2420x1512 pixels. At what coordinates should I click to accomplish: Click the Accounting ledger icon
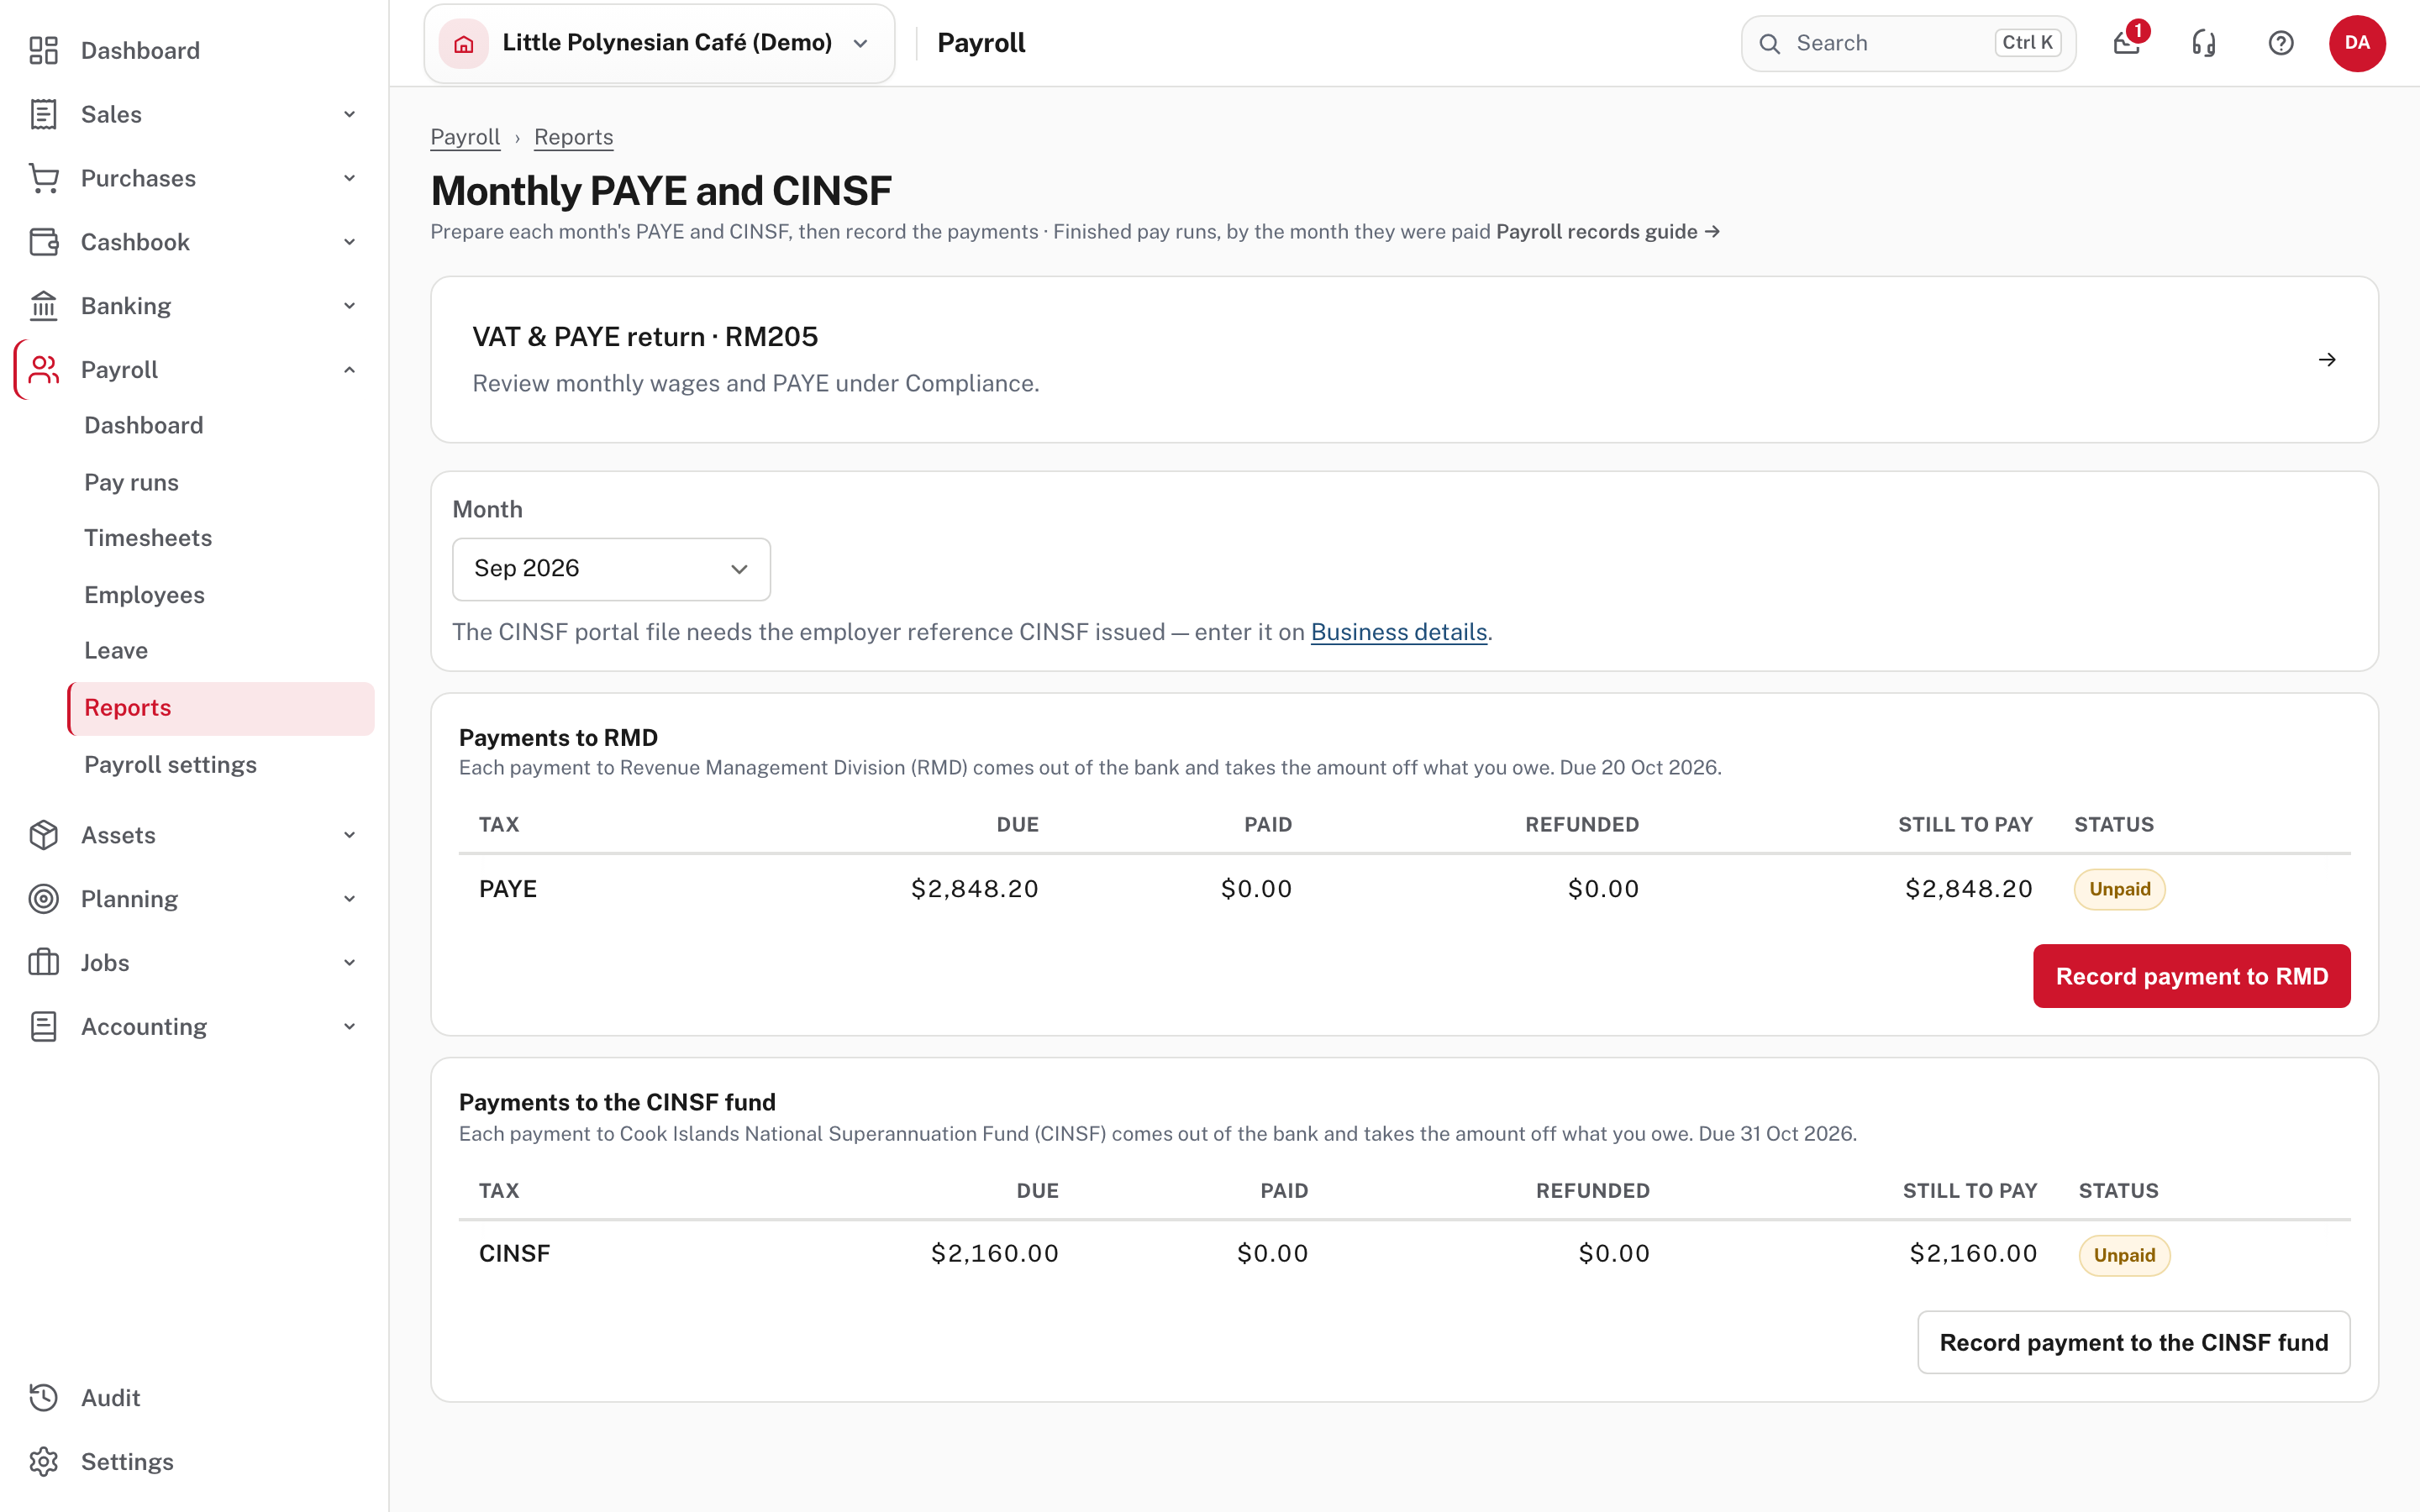pyautogui.click(x=43, y=1027)
